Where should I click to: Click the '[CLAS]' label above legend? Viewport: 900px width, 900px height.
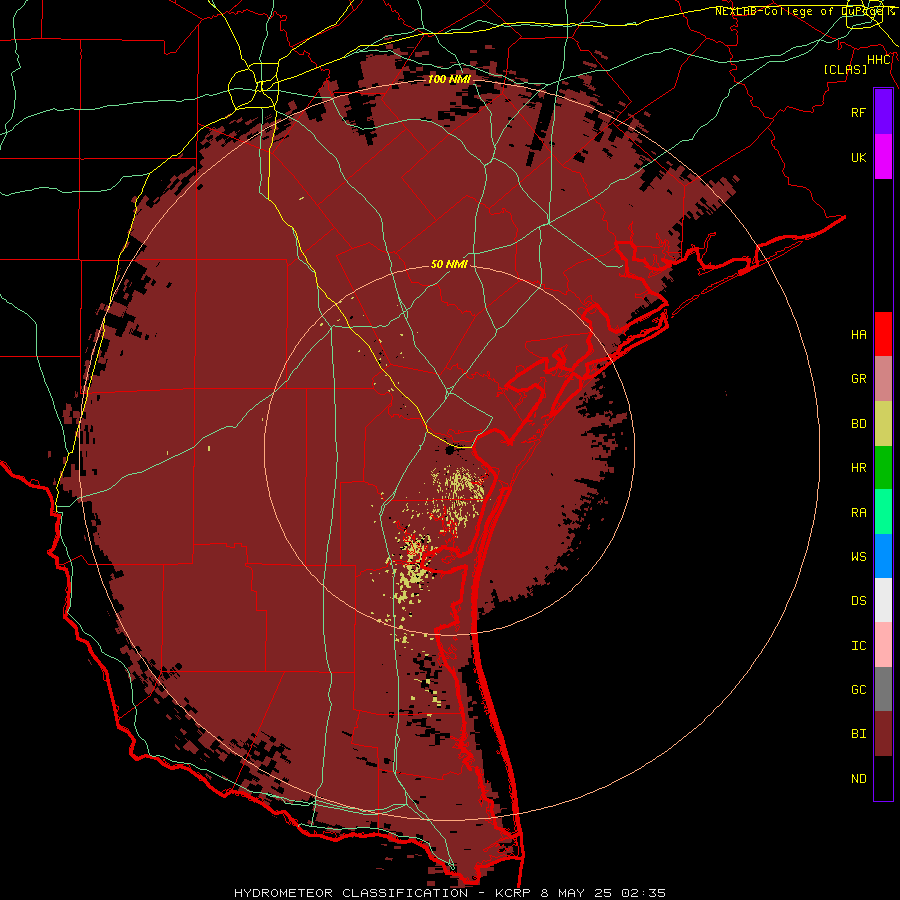pos(845,69)
